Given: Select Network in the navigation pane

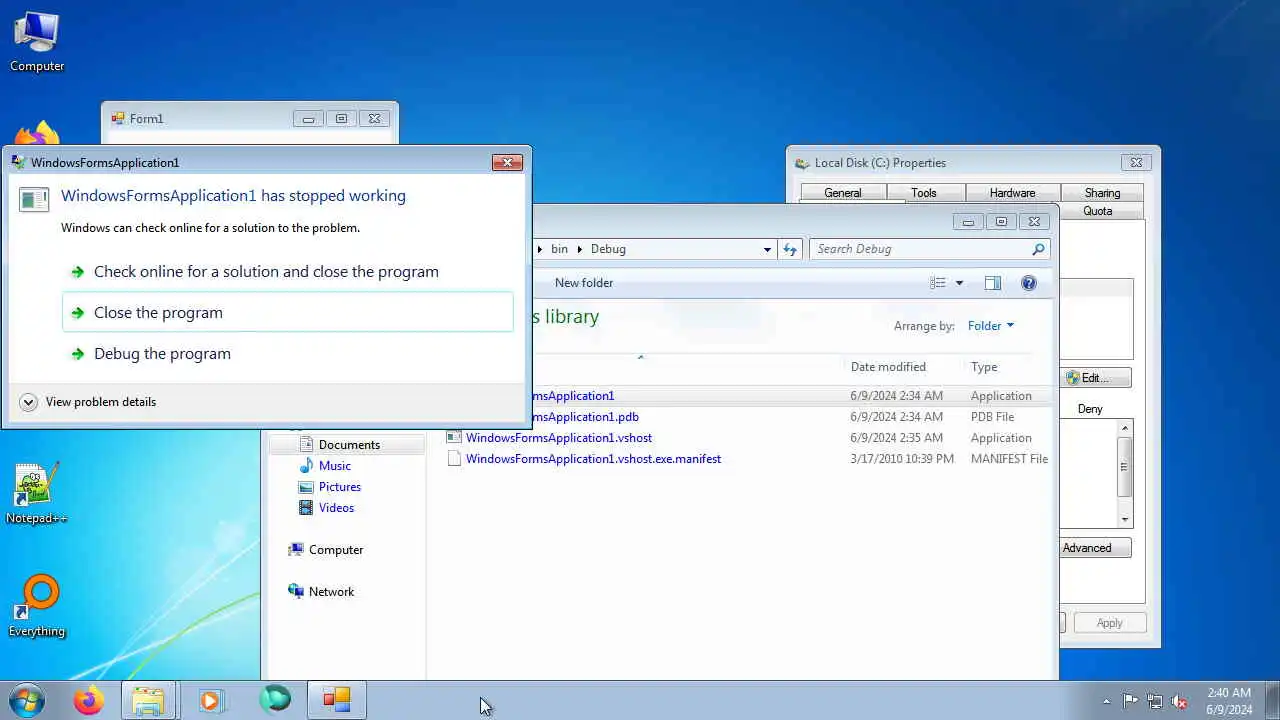Looking at the screenshot, I should (x=331, y=592).
